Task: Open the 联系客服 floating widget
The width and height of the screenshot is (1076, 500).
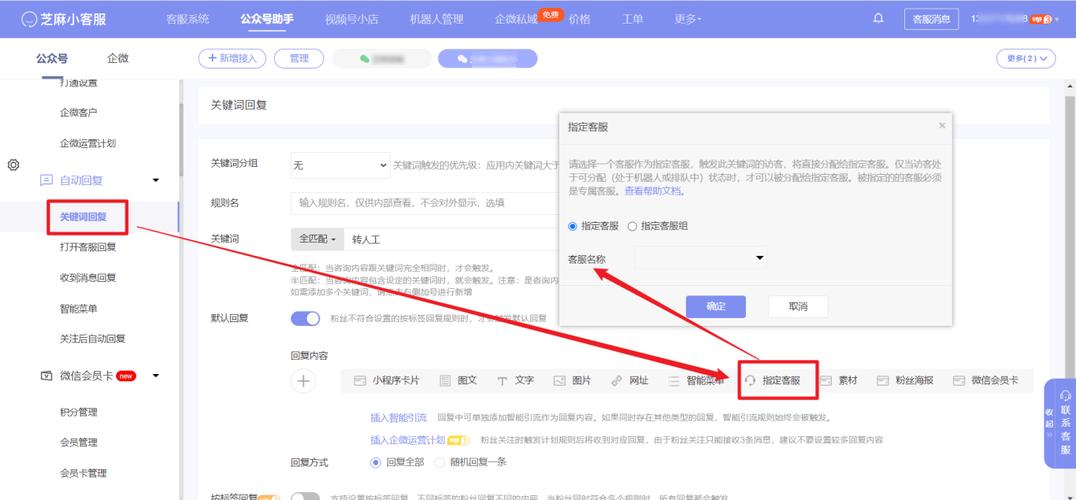Action: (x=1065, y=422)
